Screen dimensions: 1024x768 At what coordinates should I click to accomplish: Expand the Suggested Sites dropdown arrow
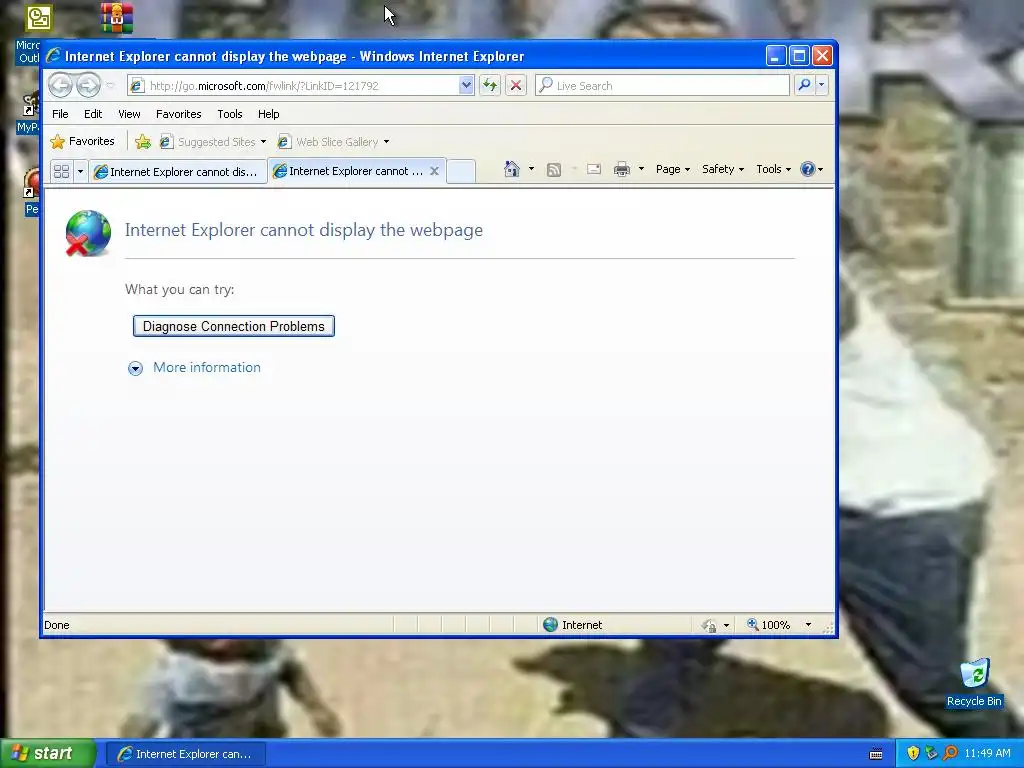pos(263,142)
